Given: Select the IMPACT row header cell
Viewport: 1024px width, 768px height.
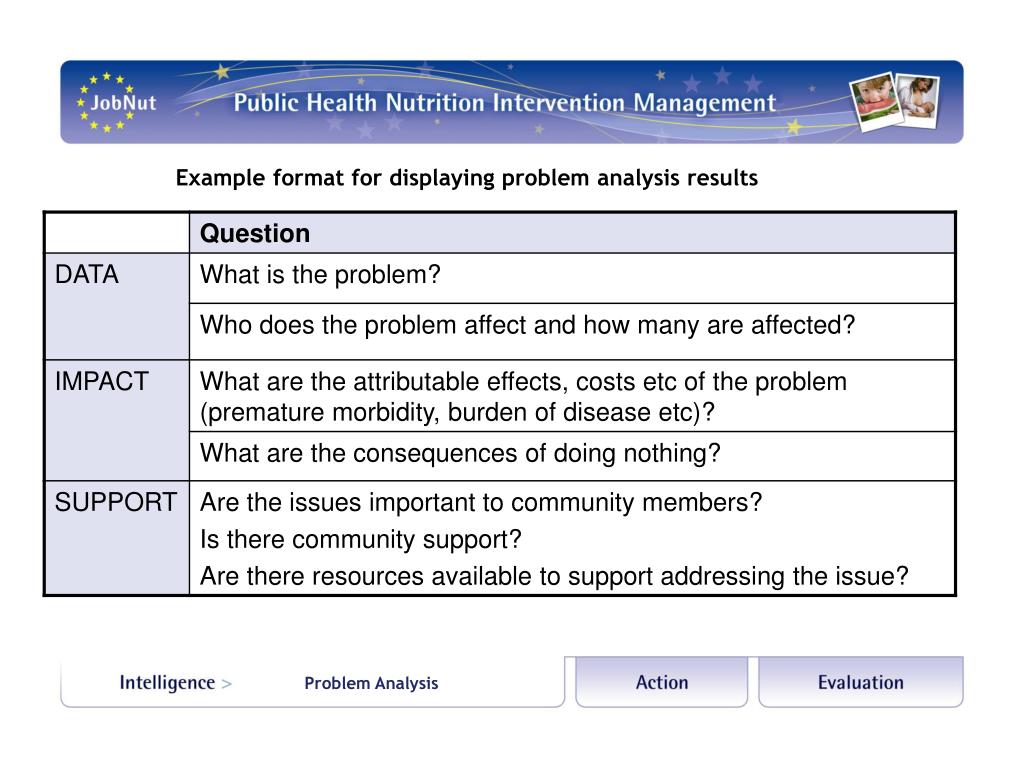Looking at the screenshot, I should tap(116, 420).
